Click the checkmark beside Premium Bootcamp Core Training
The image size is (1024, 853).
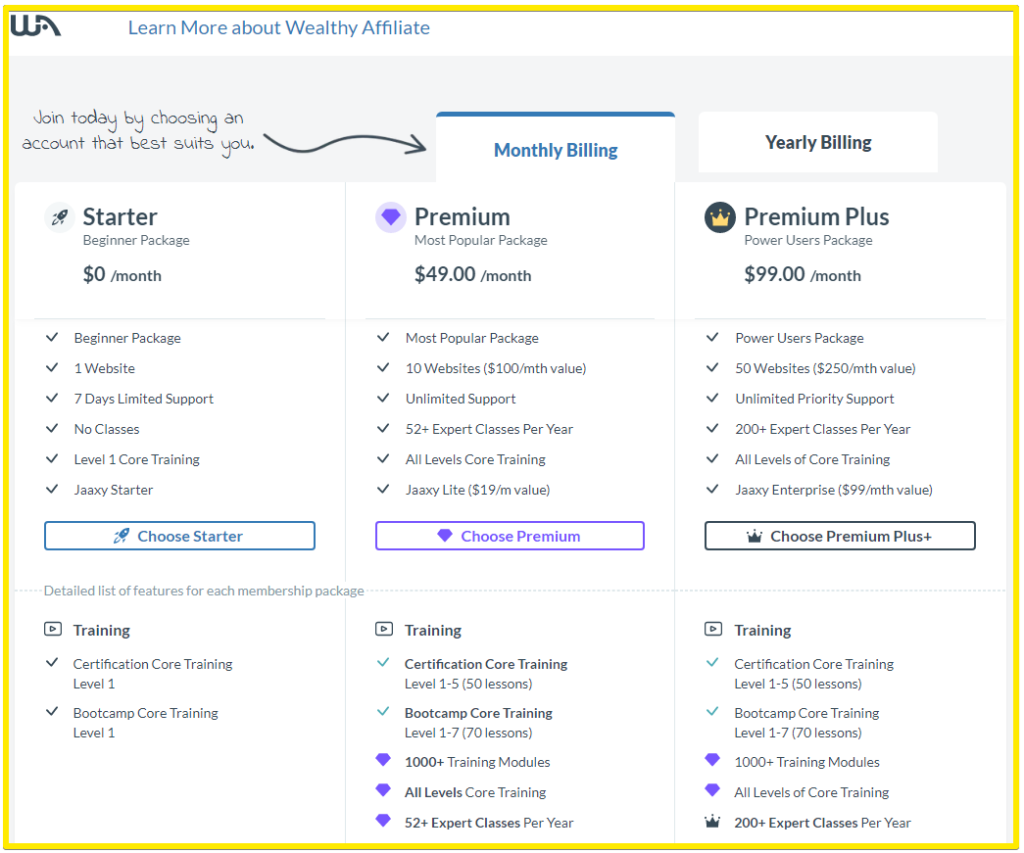[x=383, y=711]
